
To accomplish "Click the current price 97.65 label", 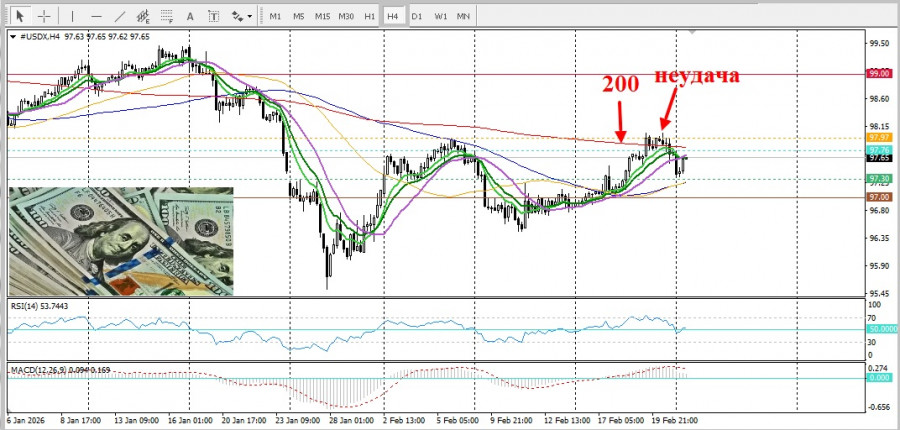I will tap(879, 158).
